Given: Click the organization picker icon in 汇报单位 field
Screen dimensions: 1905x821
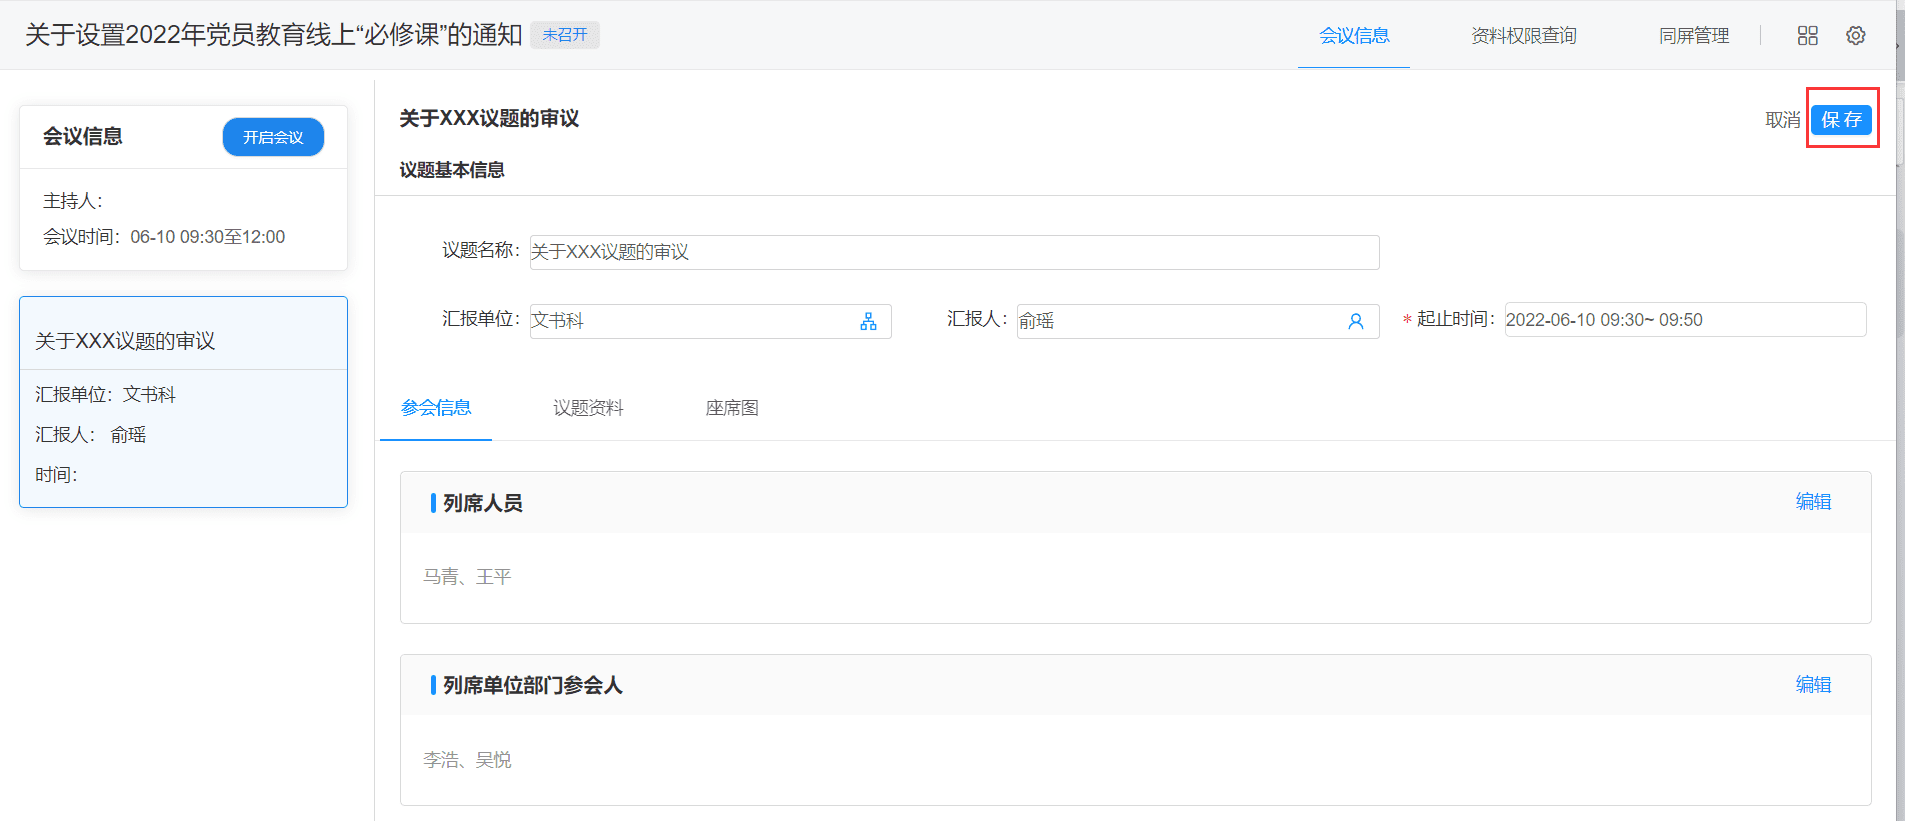Looking at the screenshot, I should (868, 321).
